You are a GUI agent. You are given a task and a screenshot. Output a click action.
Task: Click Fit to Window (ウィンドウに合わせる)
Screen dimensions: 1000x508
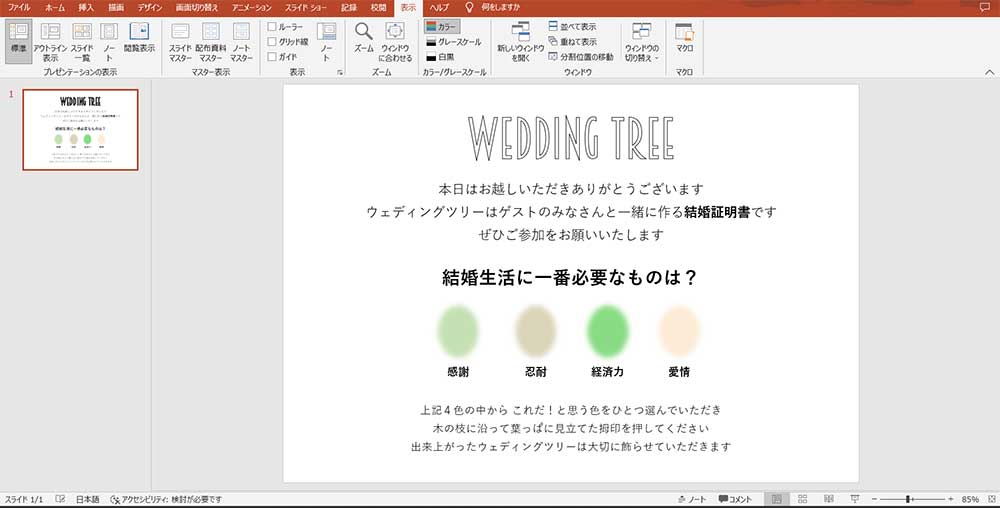(395, 38)
